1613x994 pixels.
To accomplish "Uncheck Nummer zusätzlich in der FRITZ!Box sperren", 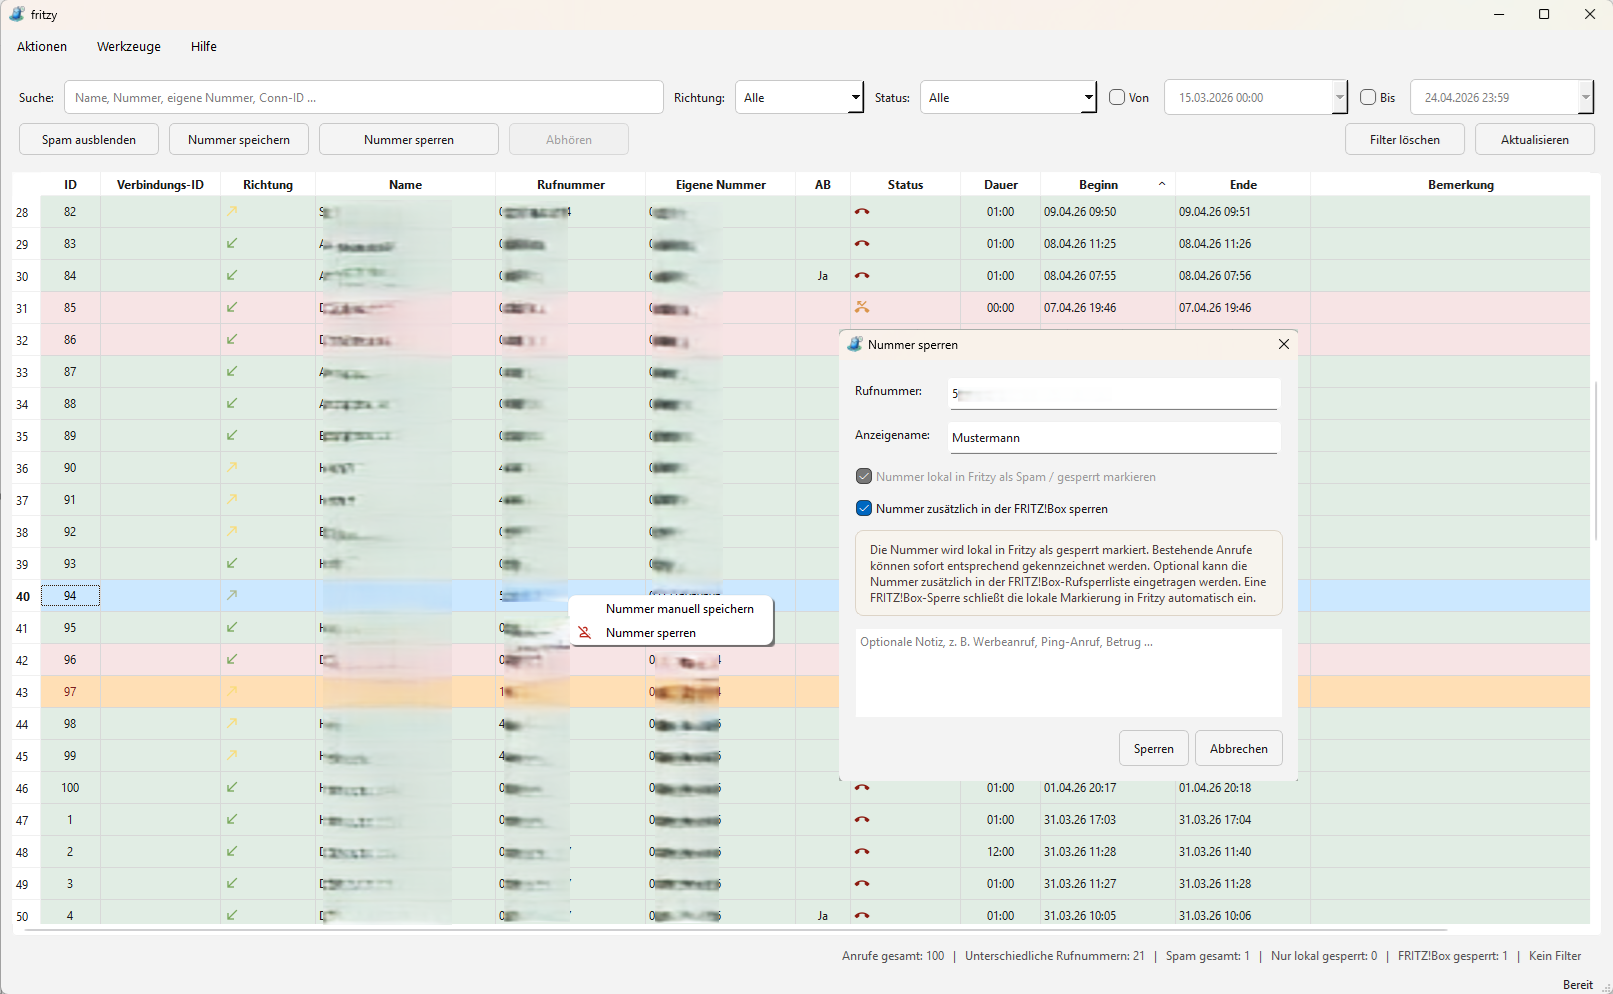I will 864,508.
